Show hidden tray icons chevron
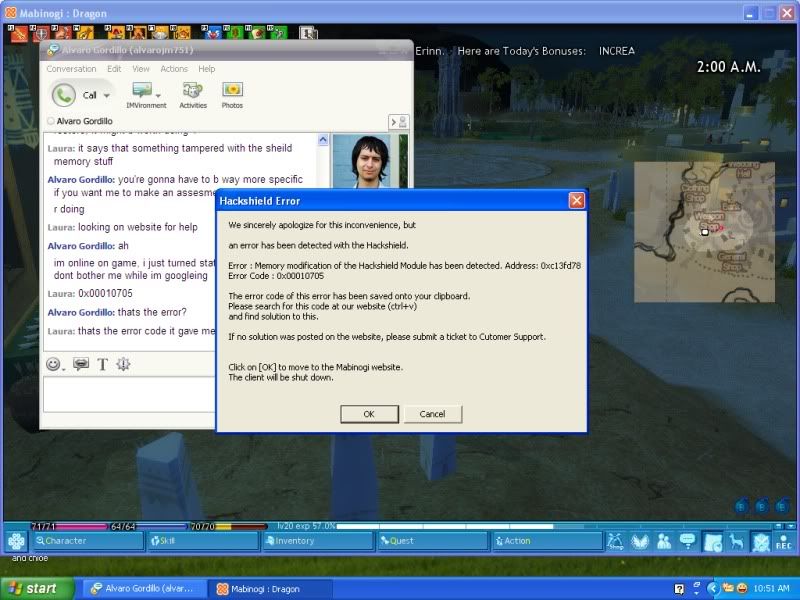The image size is (800, 600). [x=713, y=588]
